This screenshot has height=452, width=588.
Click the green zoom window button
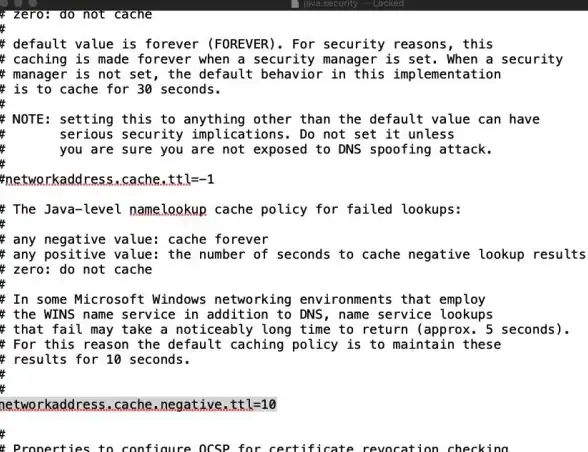33,3
